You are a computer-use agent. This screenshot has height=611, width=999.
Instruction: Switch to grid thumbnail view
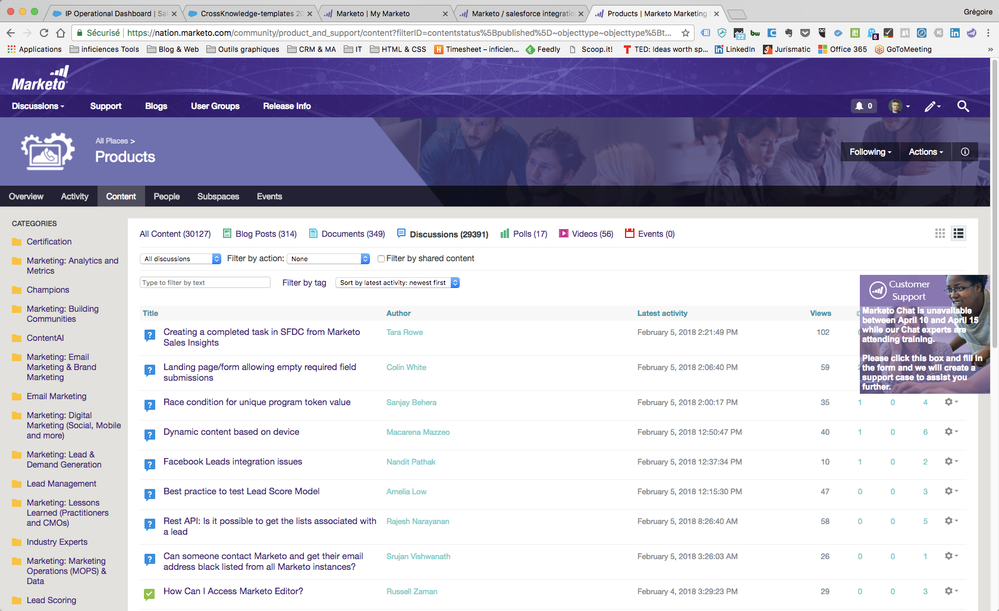click(940, 233)
